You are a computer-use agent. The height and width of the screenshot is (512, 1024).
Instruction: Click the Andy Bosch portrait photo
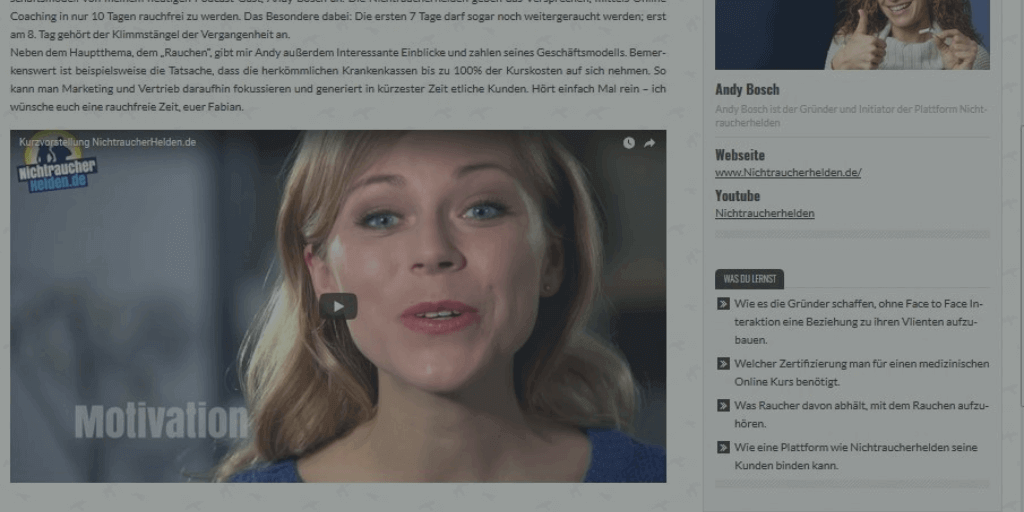pos(852,34)
